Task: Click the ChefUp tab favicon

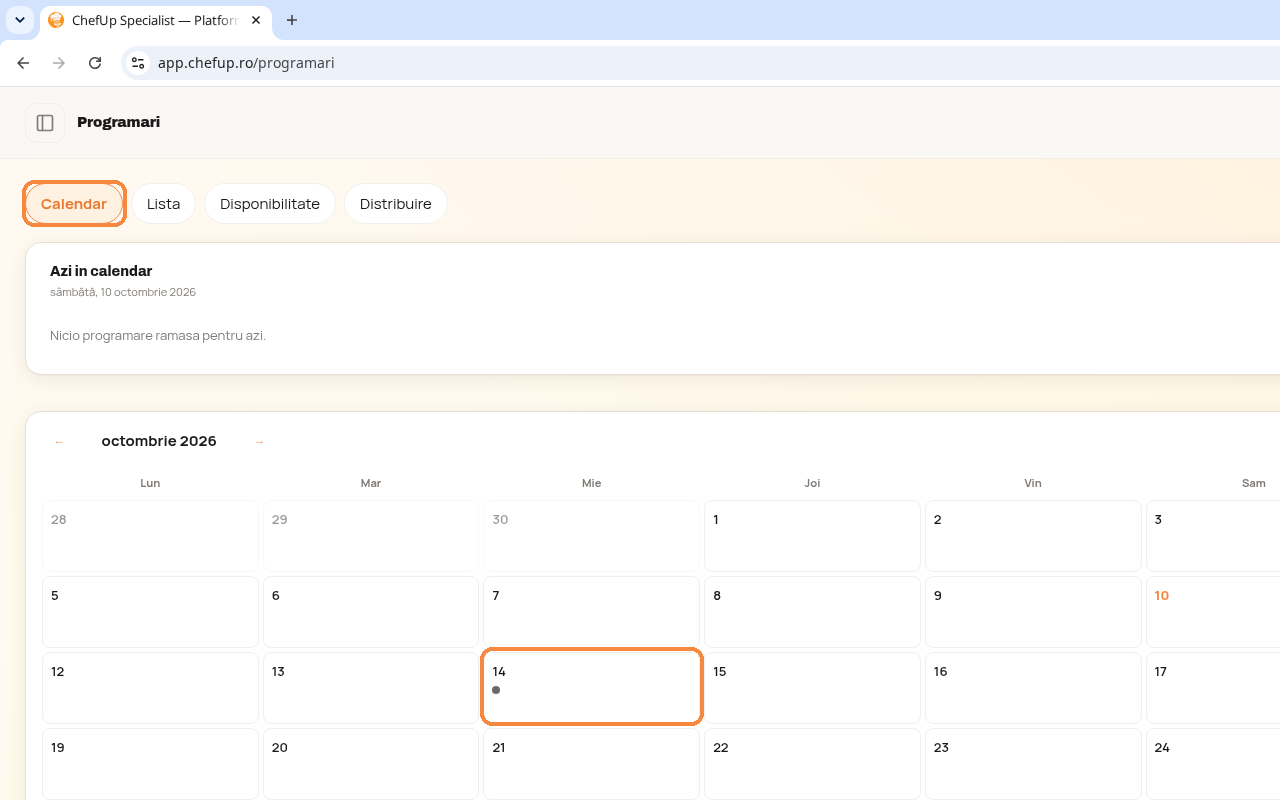Action: tap(56, 20)
